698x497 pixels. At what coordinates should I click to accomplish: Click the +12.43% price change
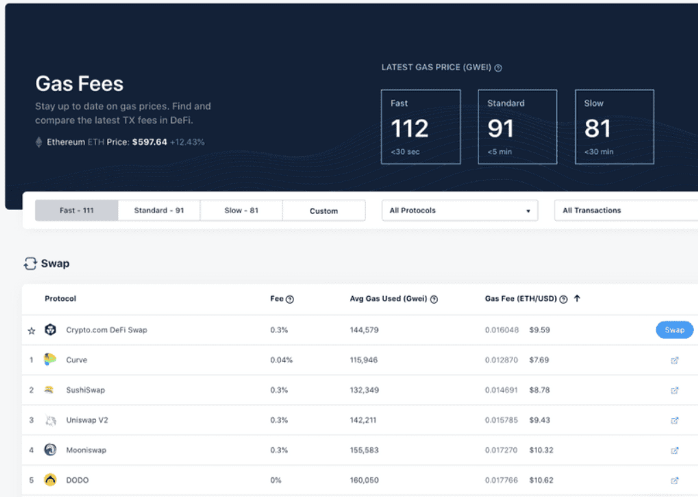pyautogui.click(x=187, y=142)
